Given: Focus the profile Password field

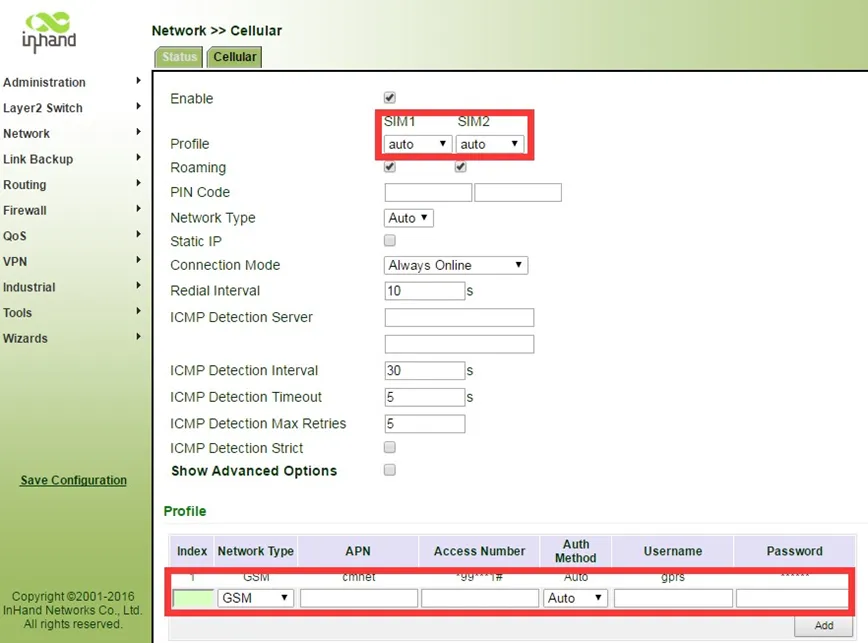Looking at the screenshot, I should [792, 598].
